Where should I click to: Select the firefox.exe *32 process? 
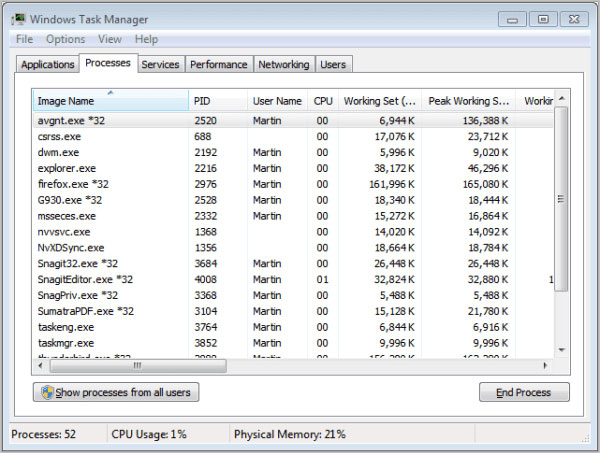(x=293, y=184)
